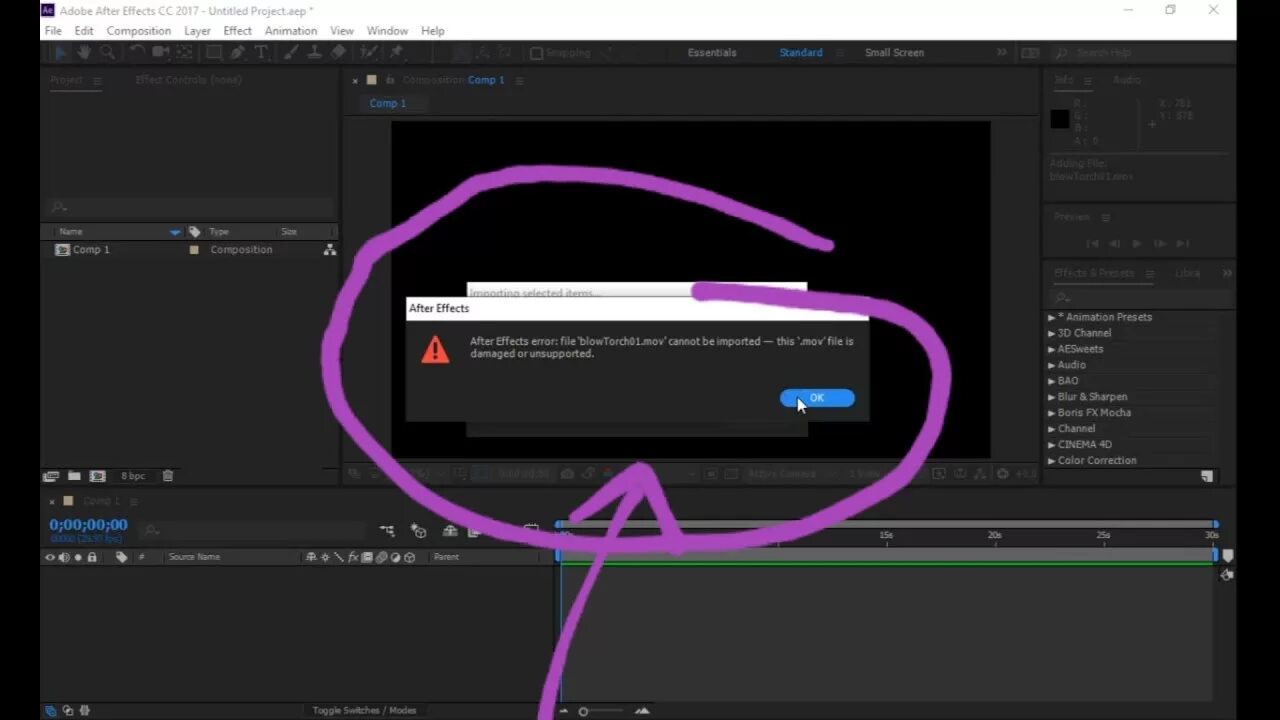
Task: Switch to Small Screen workspace
Action: tap(894, 53)
